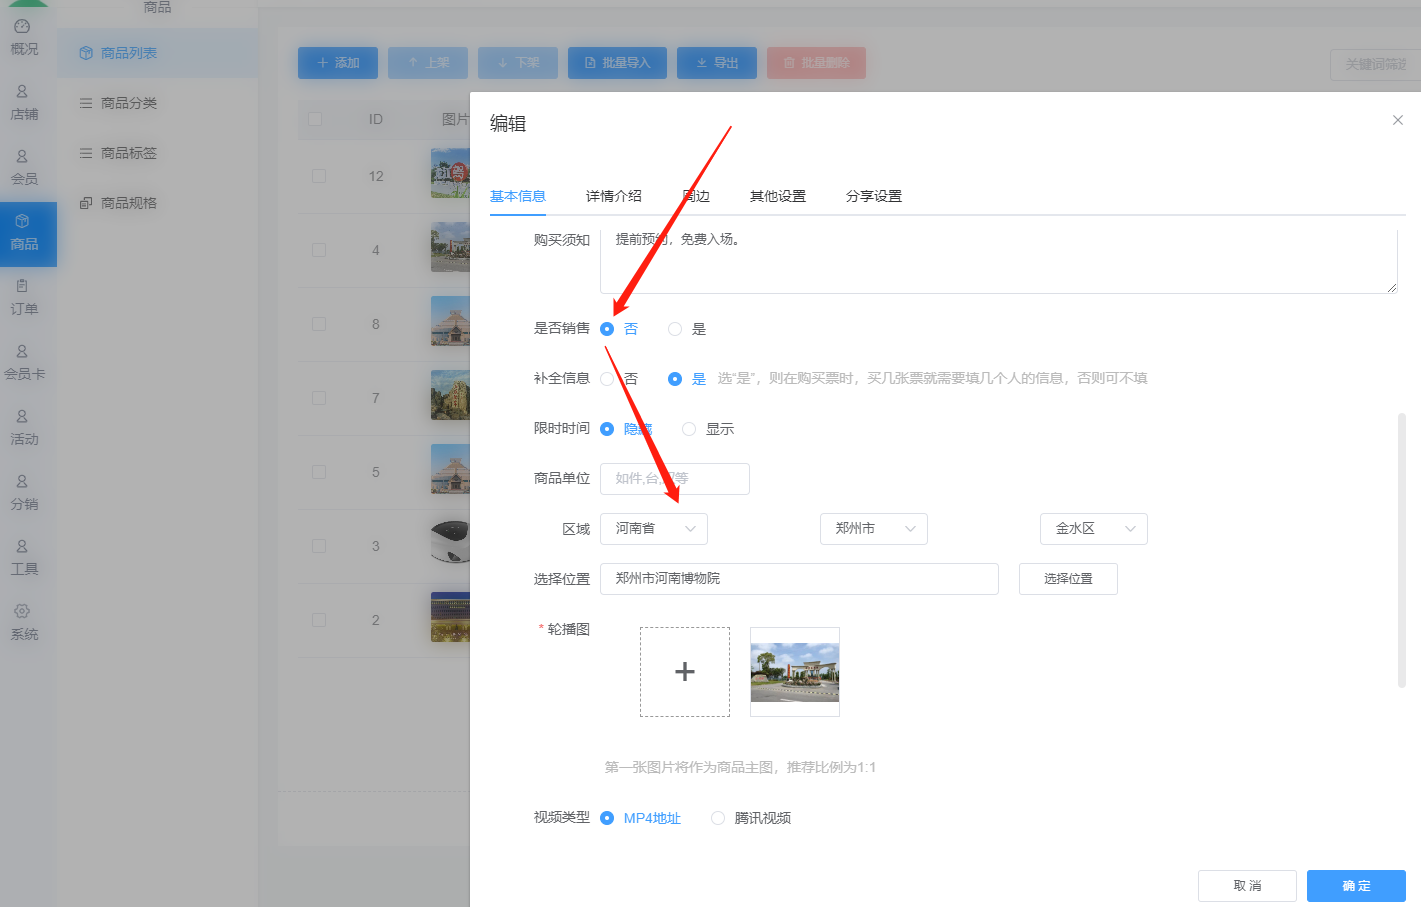Switch to the 分享设置 tab
Screen dimensions: 1421x907
tap(874, 196)
